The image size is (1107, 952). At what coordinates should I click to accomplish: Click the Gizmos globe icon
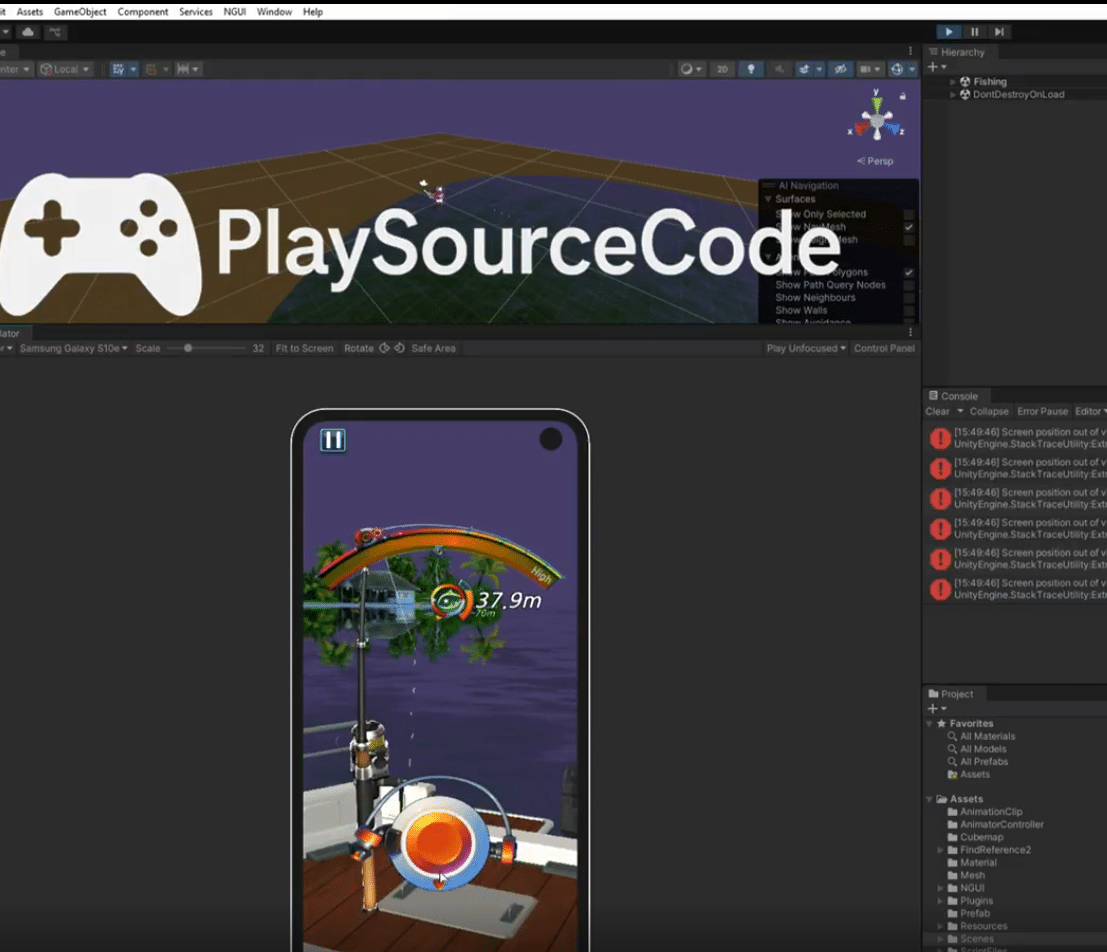(897, 69)
